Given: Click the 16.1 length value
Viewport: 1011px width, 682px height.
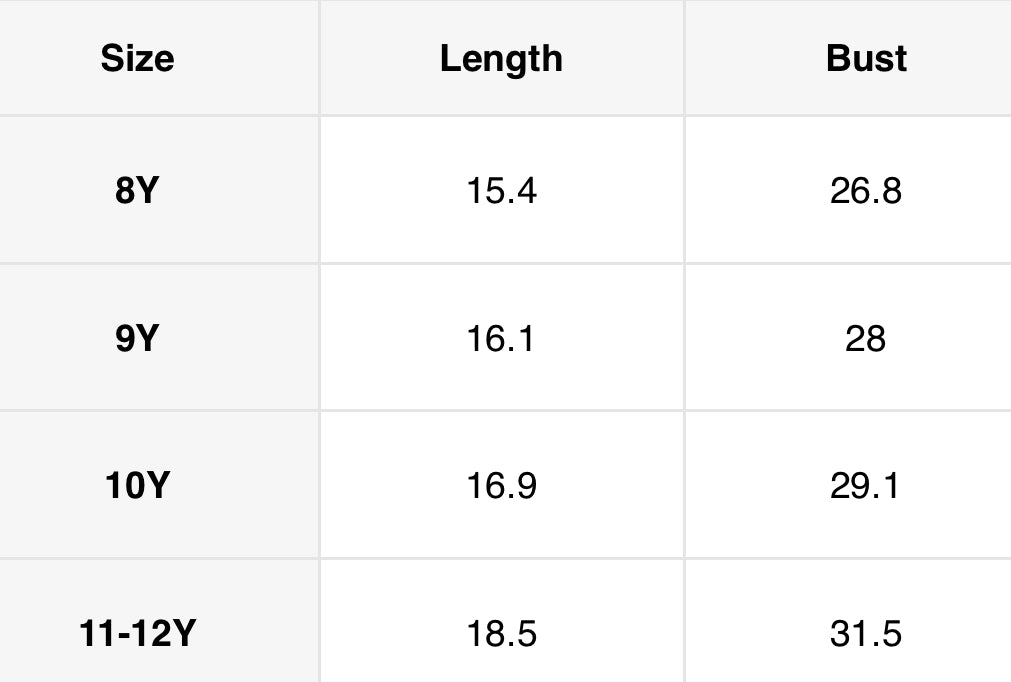Looking at the screenshot, I should 501,339.
